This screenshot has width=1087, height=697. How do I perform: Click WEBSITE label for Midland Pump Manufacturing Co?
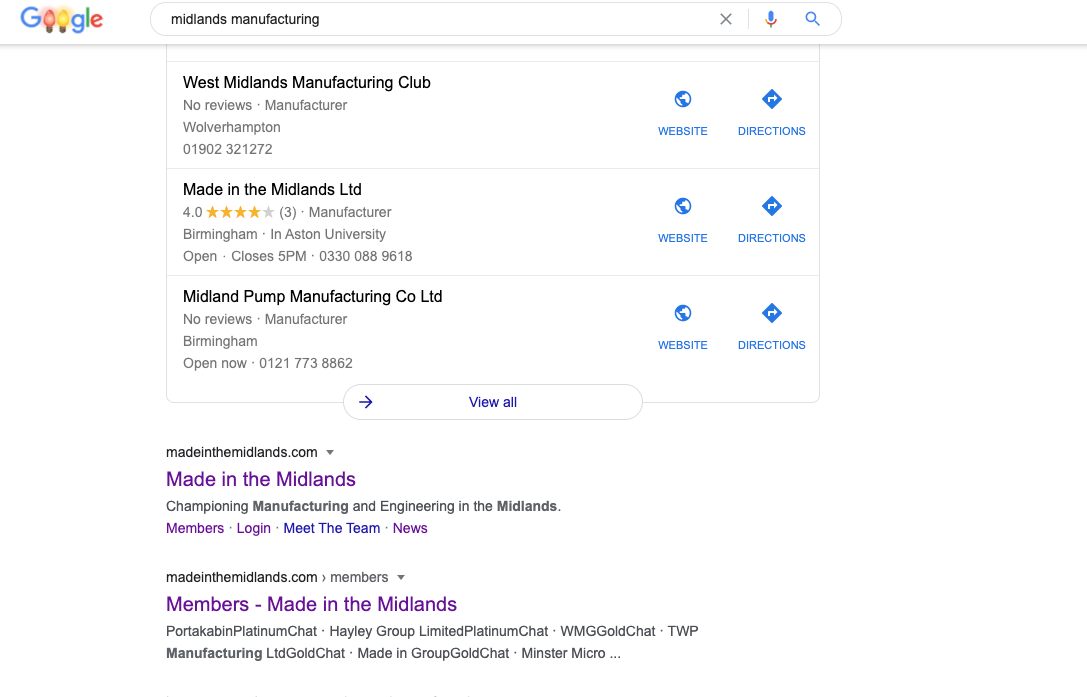click(x=683, y=345)
